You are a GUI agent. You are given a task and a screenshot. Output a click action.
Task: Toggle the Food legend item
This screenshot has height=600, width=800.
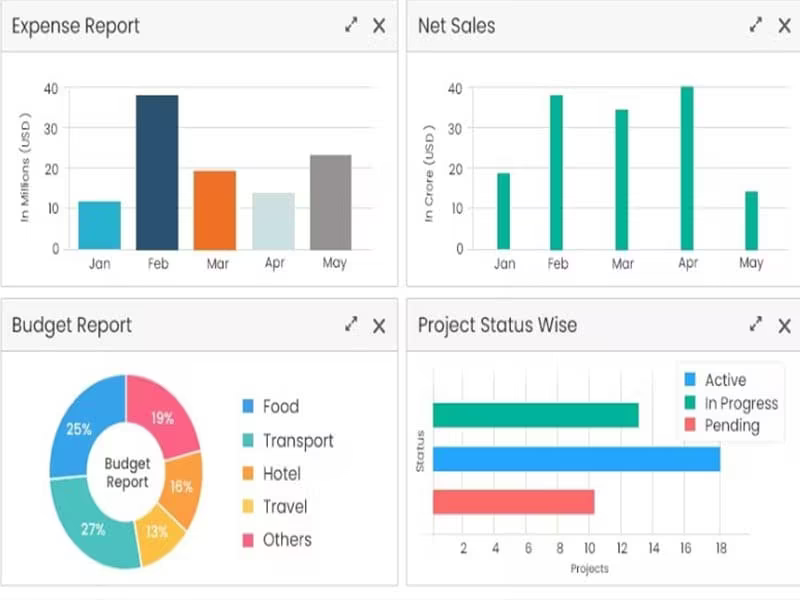(x=271, y=407)
